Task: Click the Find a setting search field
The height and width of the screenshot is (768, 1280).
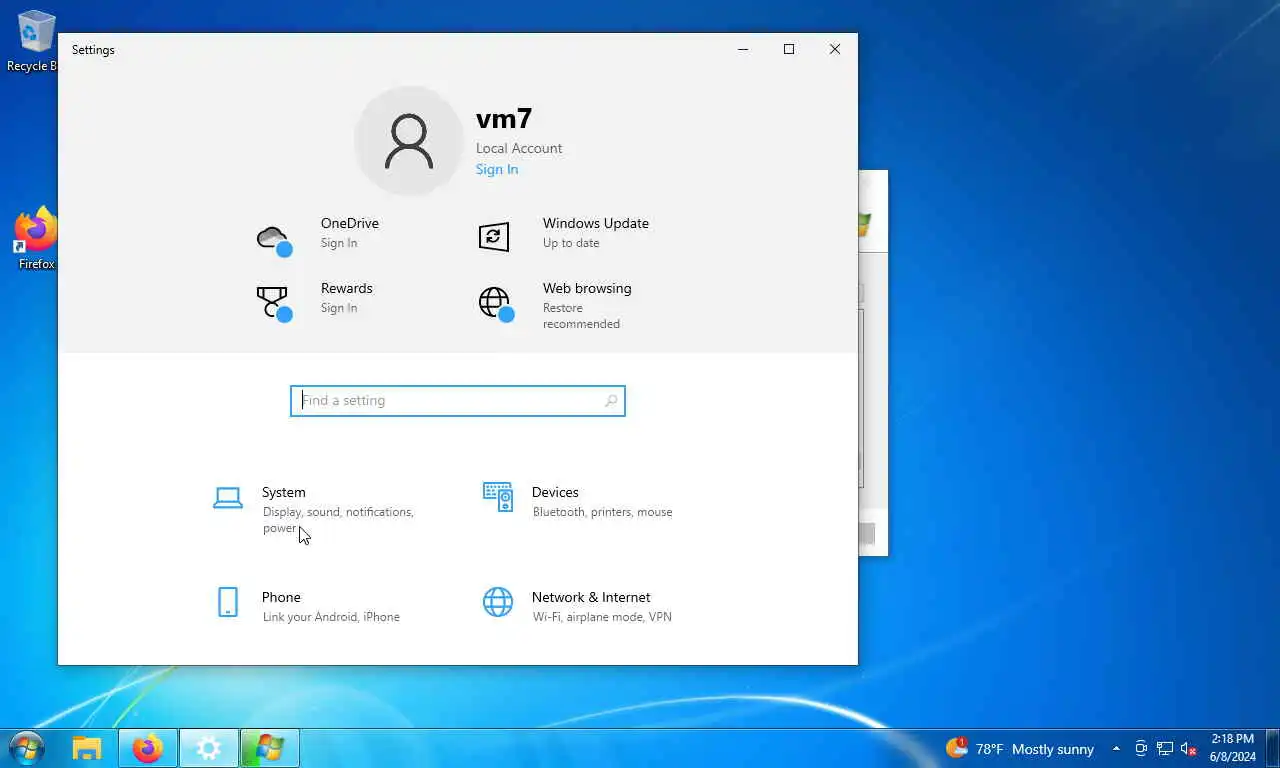Action: pos(458,401)
